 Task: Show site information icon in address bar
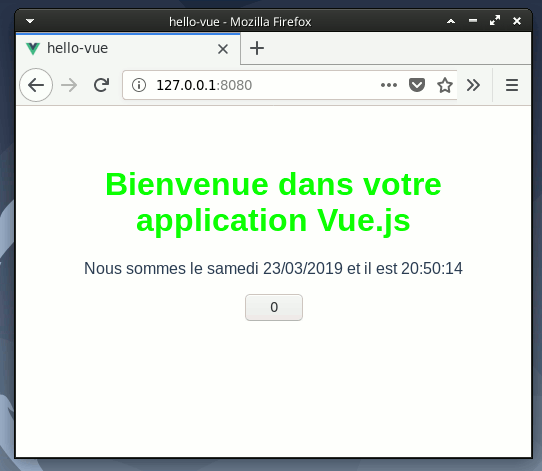click(x=139, y=85)
